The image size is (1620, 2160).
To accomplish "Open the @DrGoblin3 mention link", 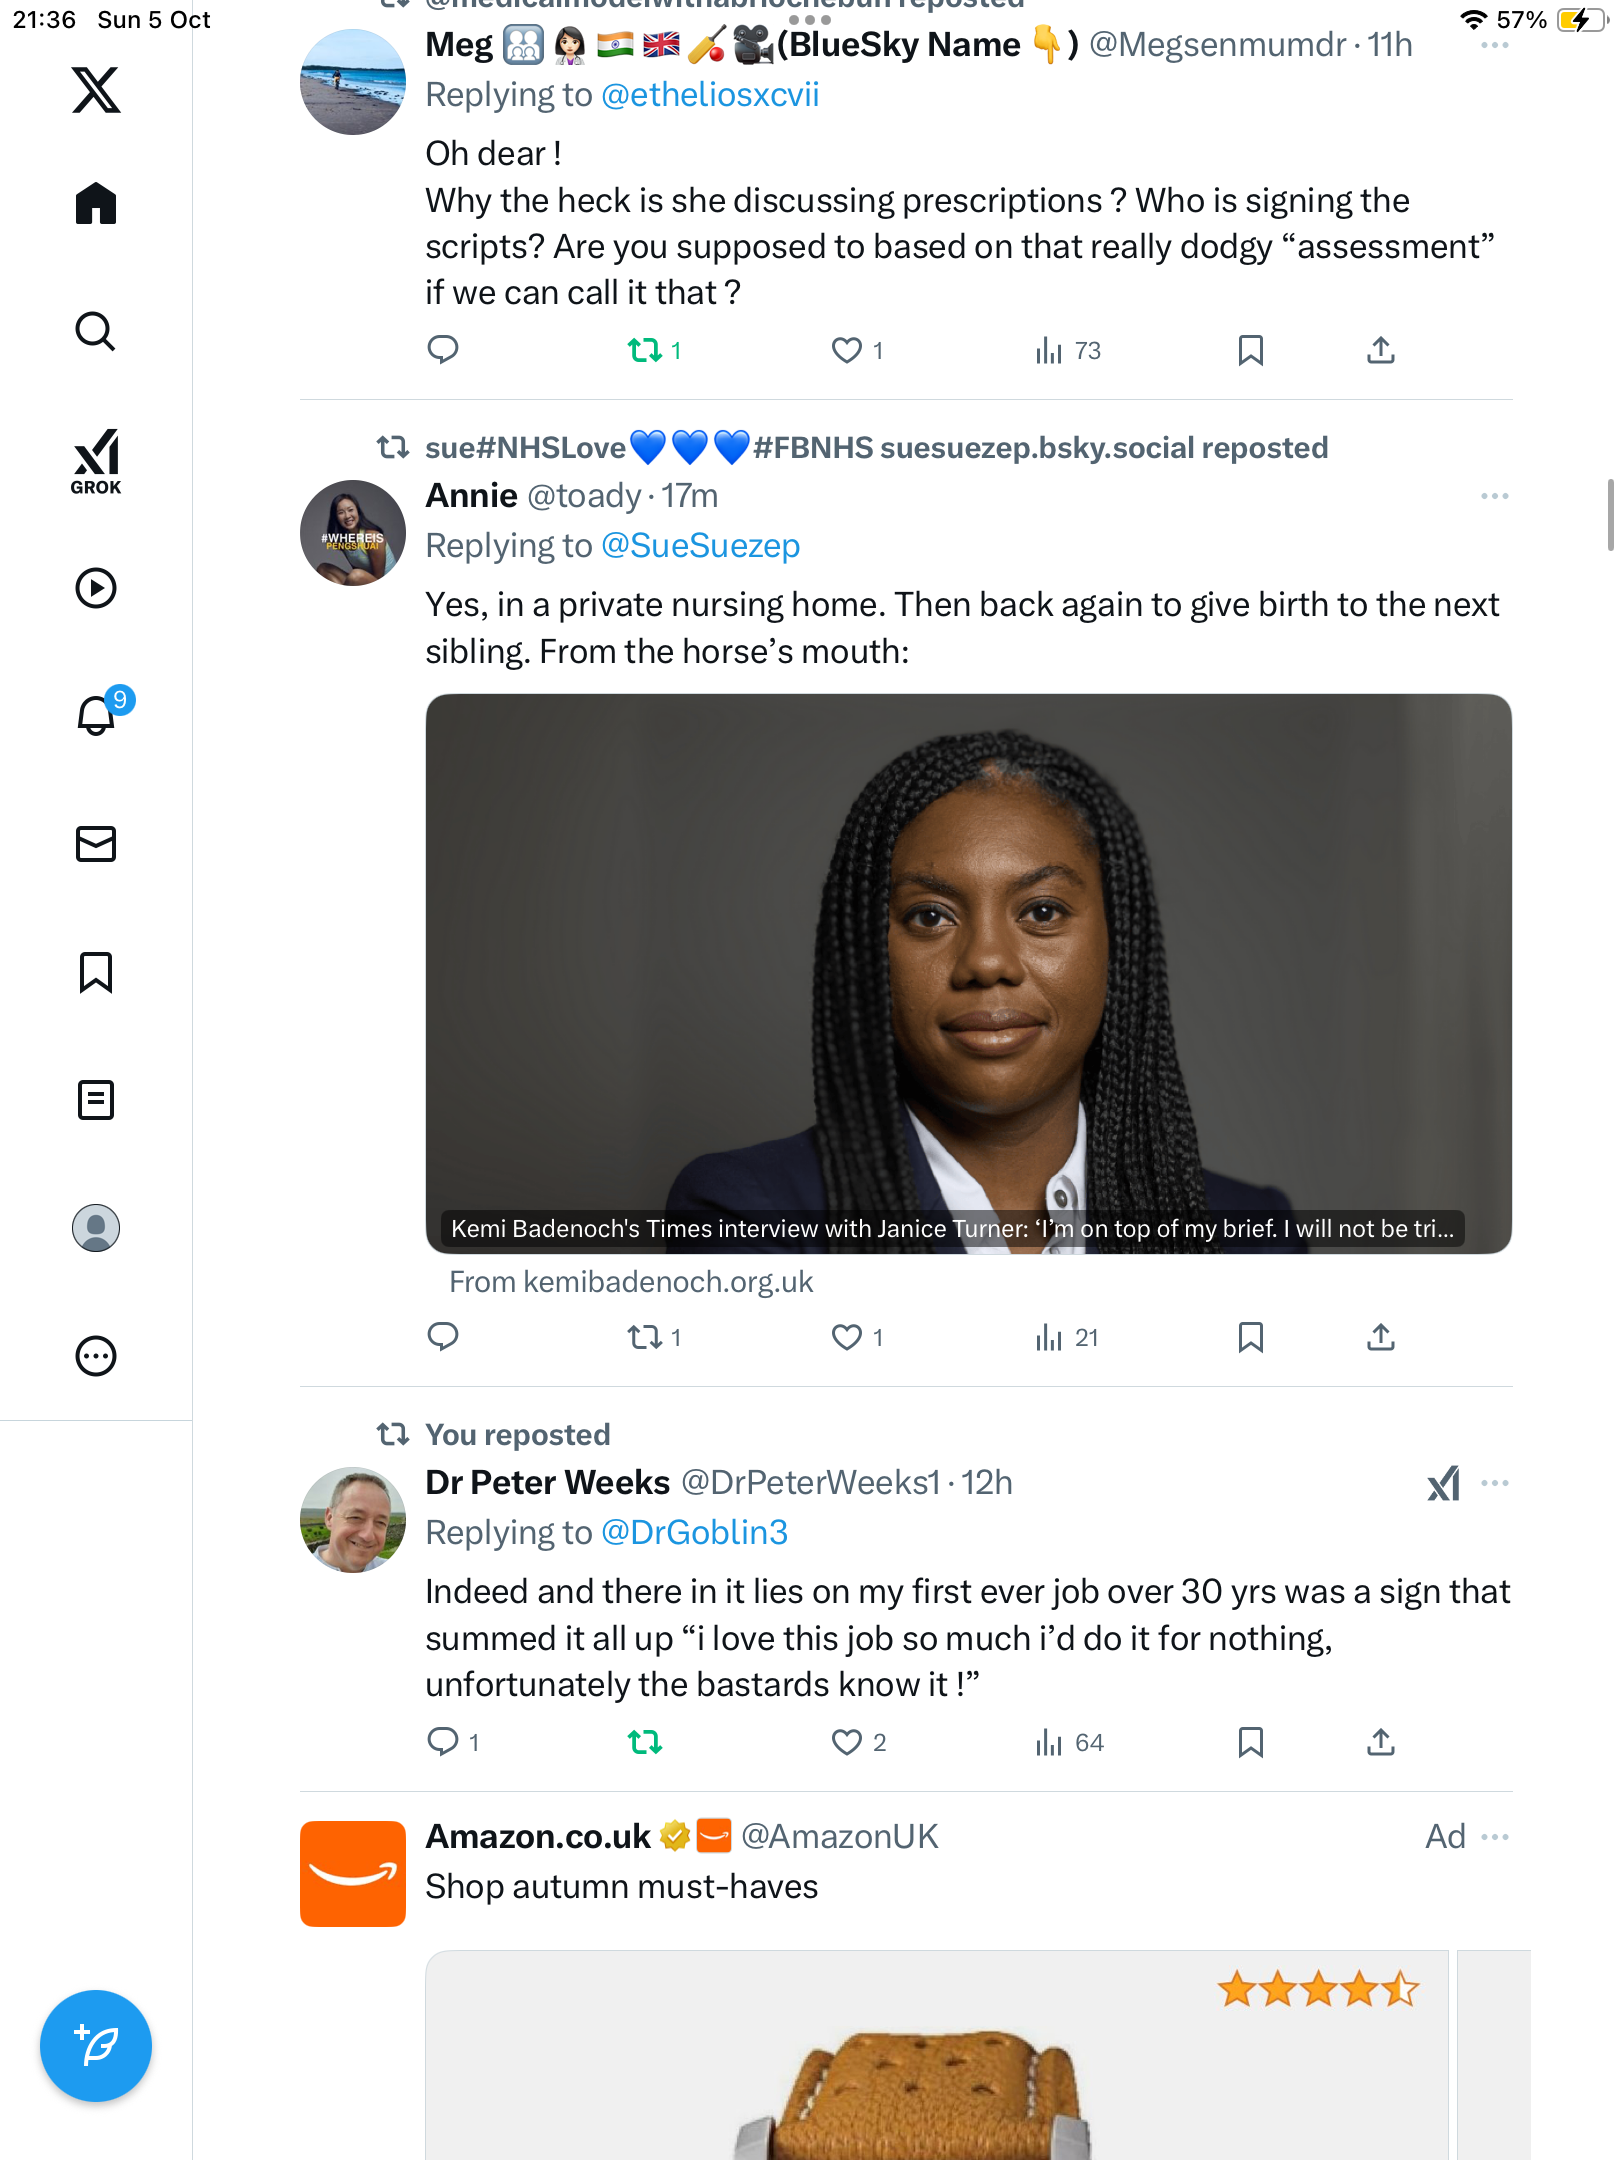I will 694,1533.
